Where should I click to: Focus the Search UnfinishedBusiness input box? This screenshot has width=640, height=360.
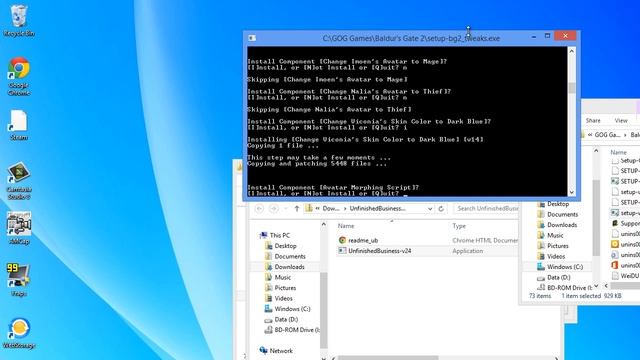486,209
